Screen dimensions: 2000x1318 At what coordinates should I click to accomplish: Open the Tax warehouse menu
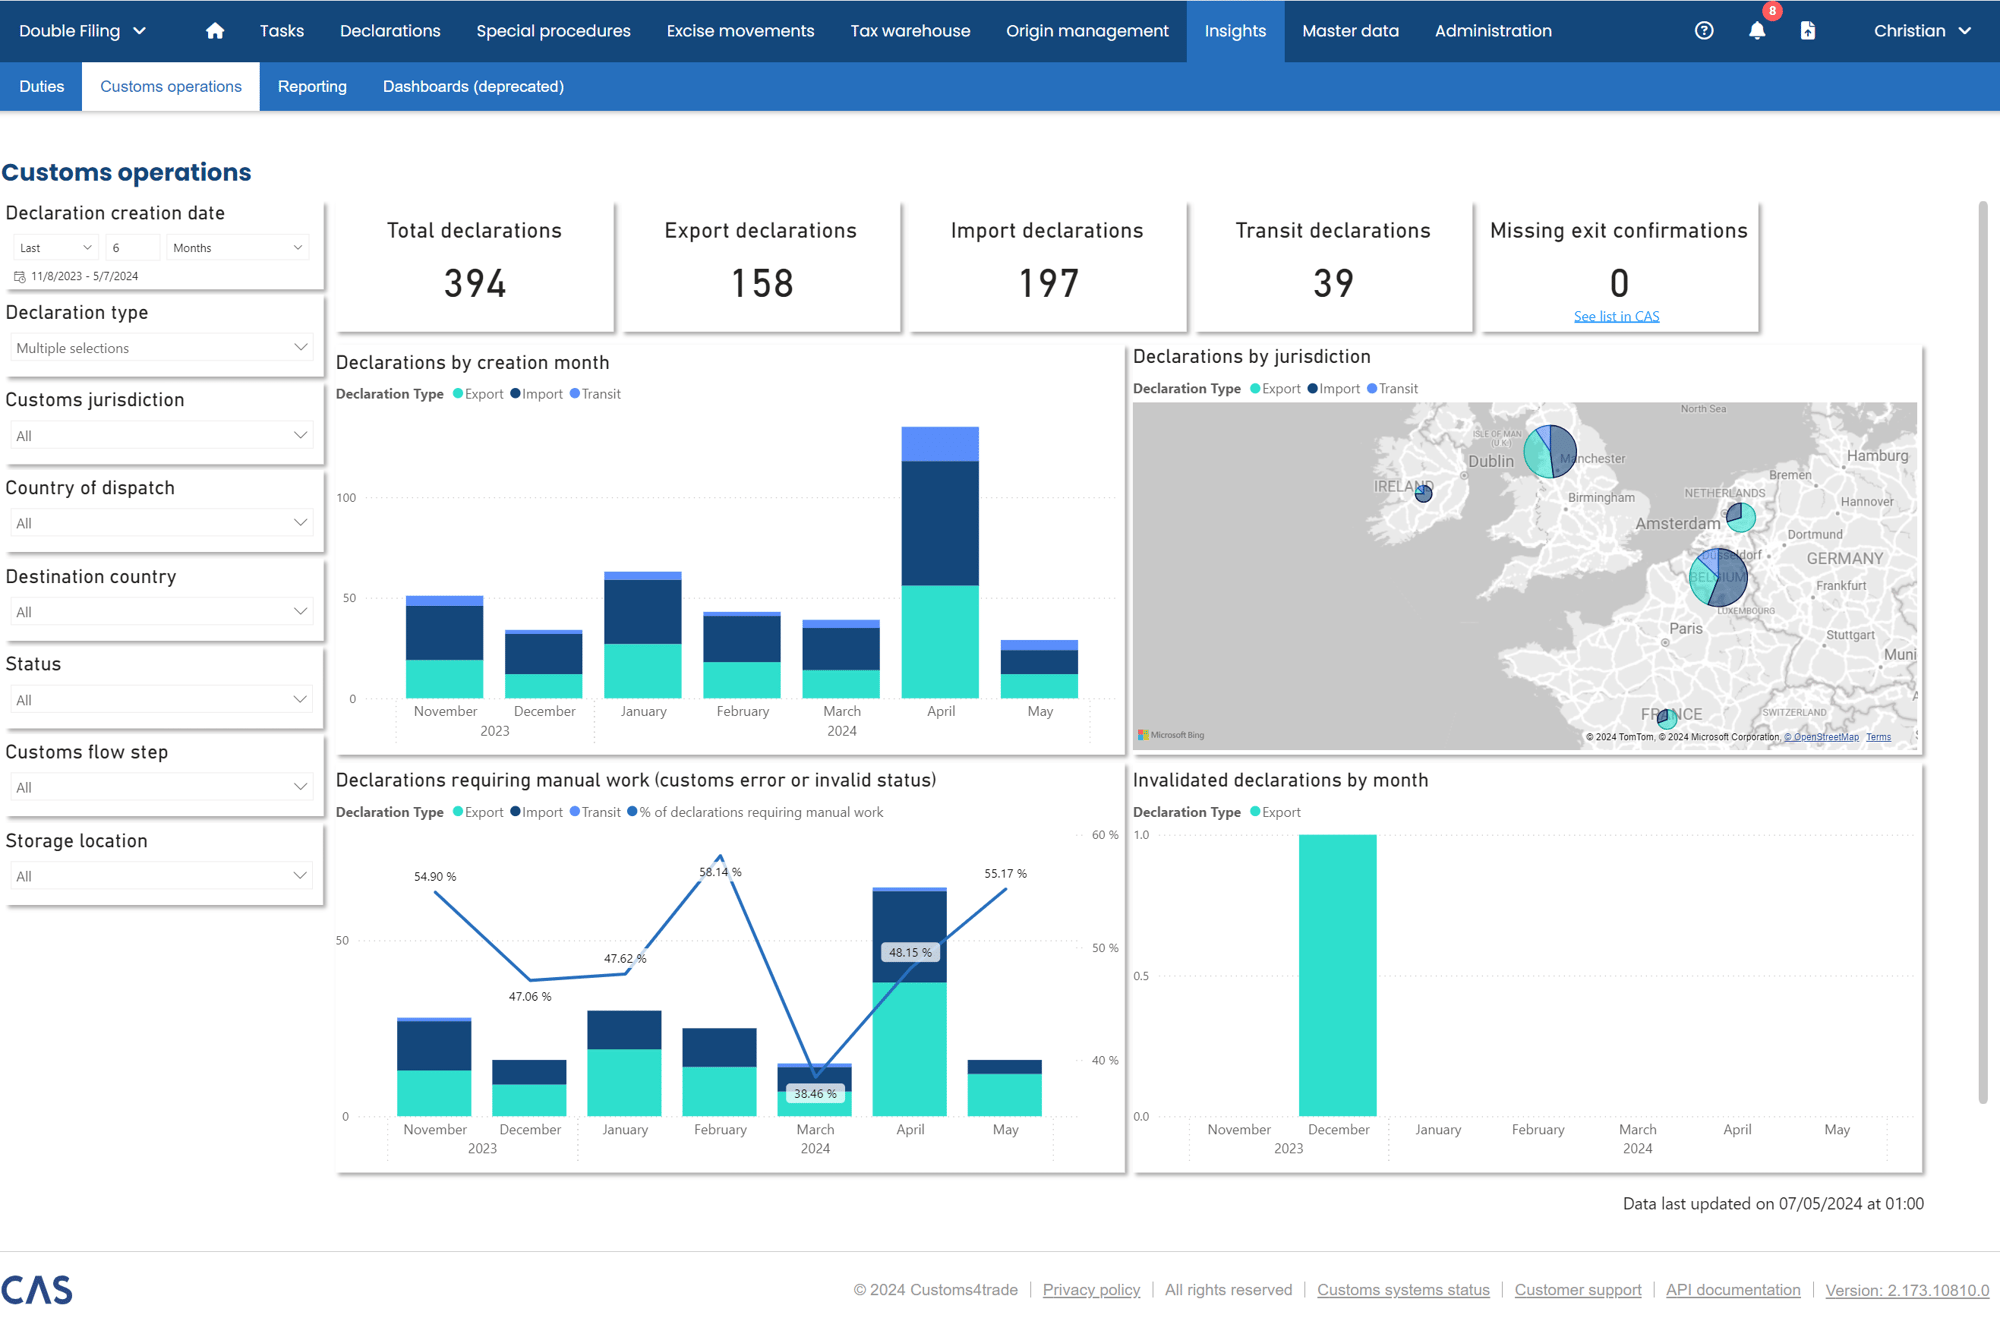(910, 31)
